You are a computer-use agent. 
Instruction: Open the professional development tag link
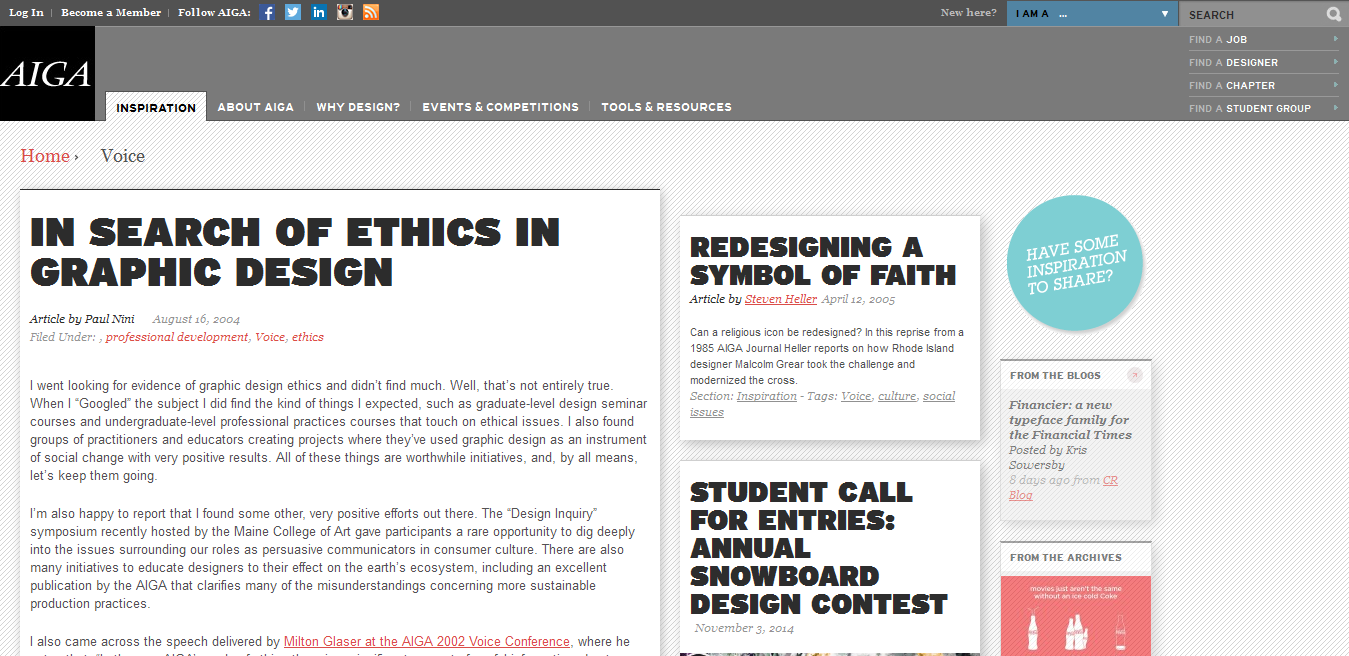click(177, 337)
